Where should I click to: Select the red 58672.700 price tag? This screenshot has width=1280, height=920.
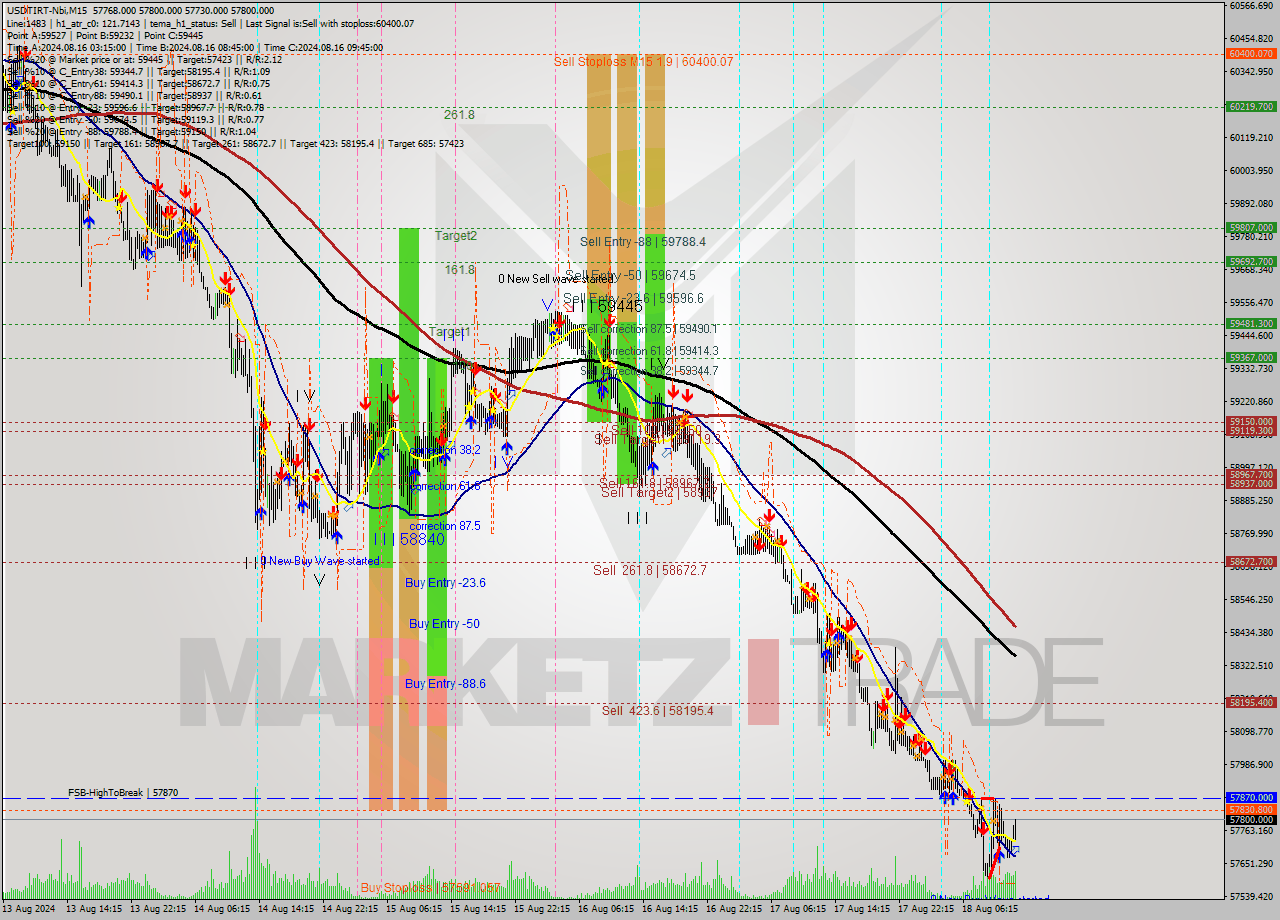1250,562
